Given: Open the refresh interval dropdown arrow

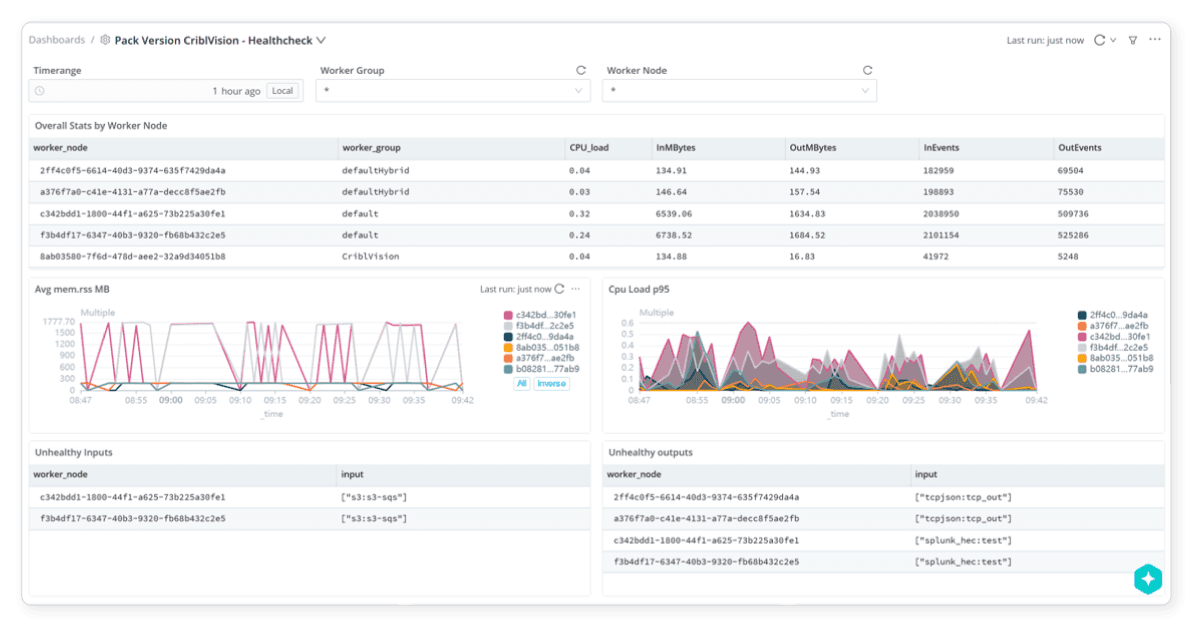Looking at the screenshot, I should click(x=1113, y=41).
